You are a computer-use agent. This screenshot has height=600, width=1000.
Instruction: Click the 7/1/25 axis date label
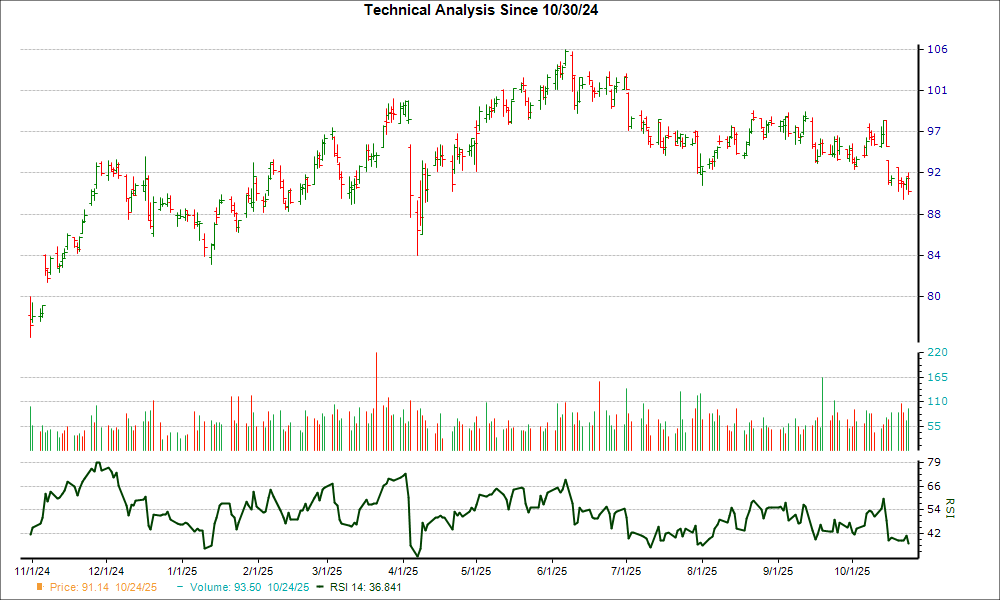[625, 566]
